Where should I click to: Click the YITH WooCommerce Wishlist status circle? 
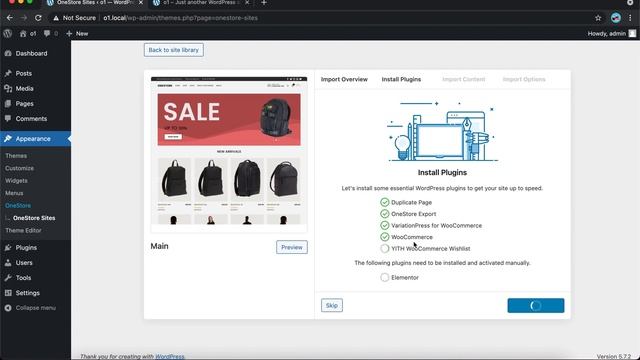point(384,249)
